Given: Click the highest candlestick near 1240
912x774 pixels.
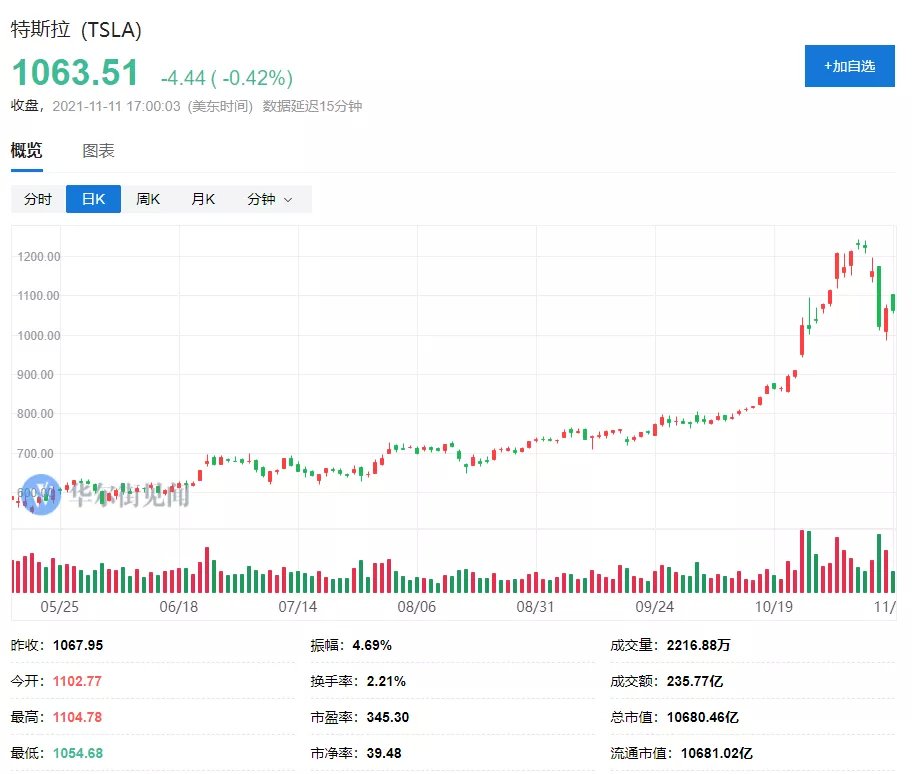Looking at the screenshot, I should 858,244.
